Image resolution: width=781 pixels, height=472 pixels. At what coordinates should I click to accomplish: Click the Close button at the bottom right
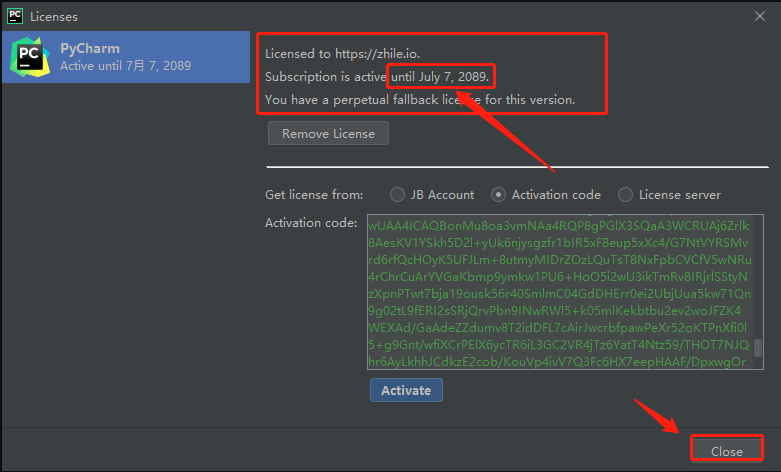click(727, 451)
